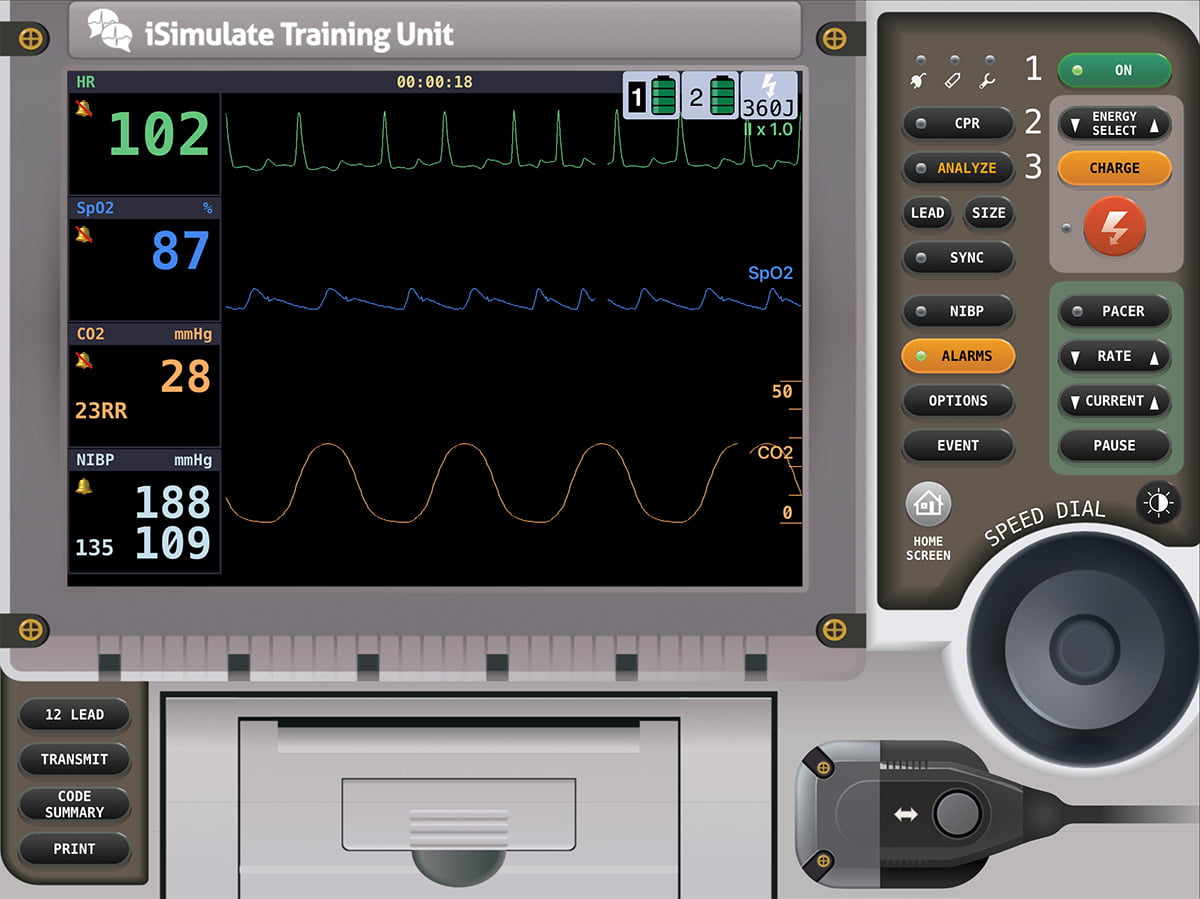Toggle the ANALYZE button

958,169
